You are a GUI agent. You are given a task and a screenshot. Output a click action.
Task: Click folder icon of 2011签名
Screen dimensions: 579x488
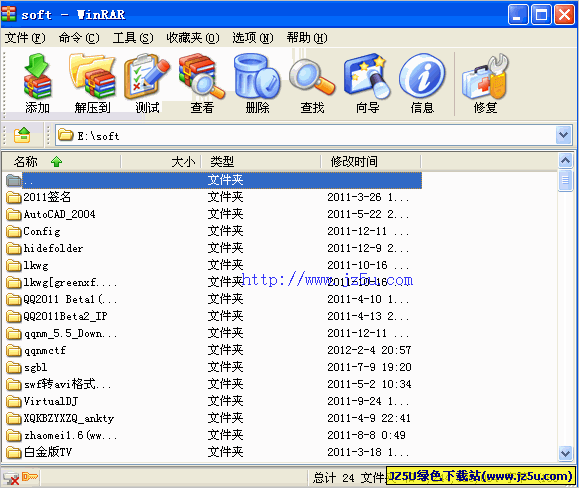coord(14,197)
